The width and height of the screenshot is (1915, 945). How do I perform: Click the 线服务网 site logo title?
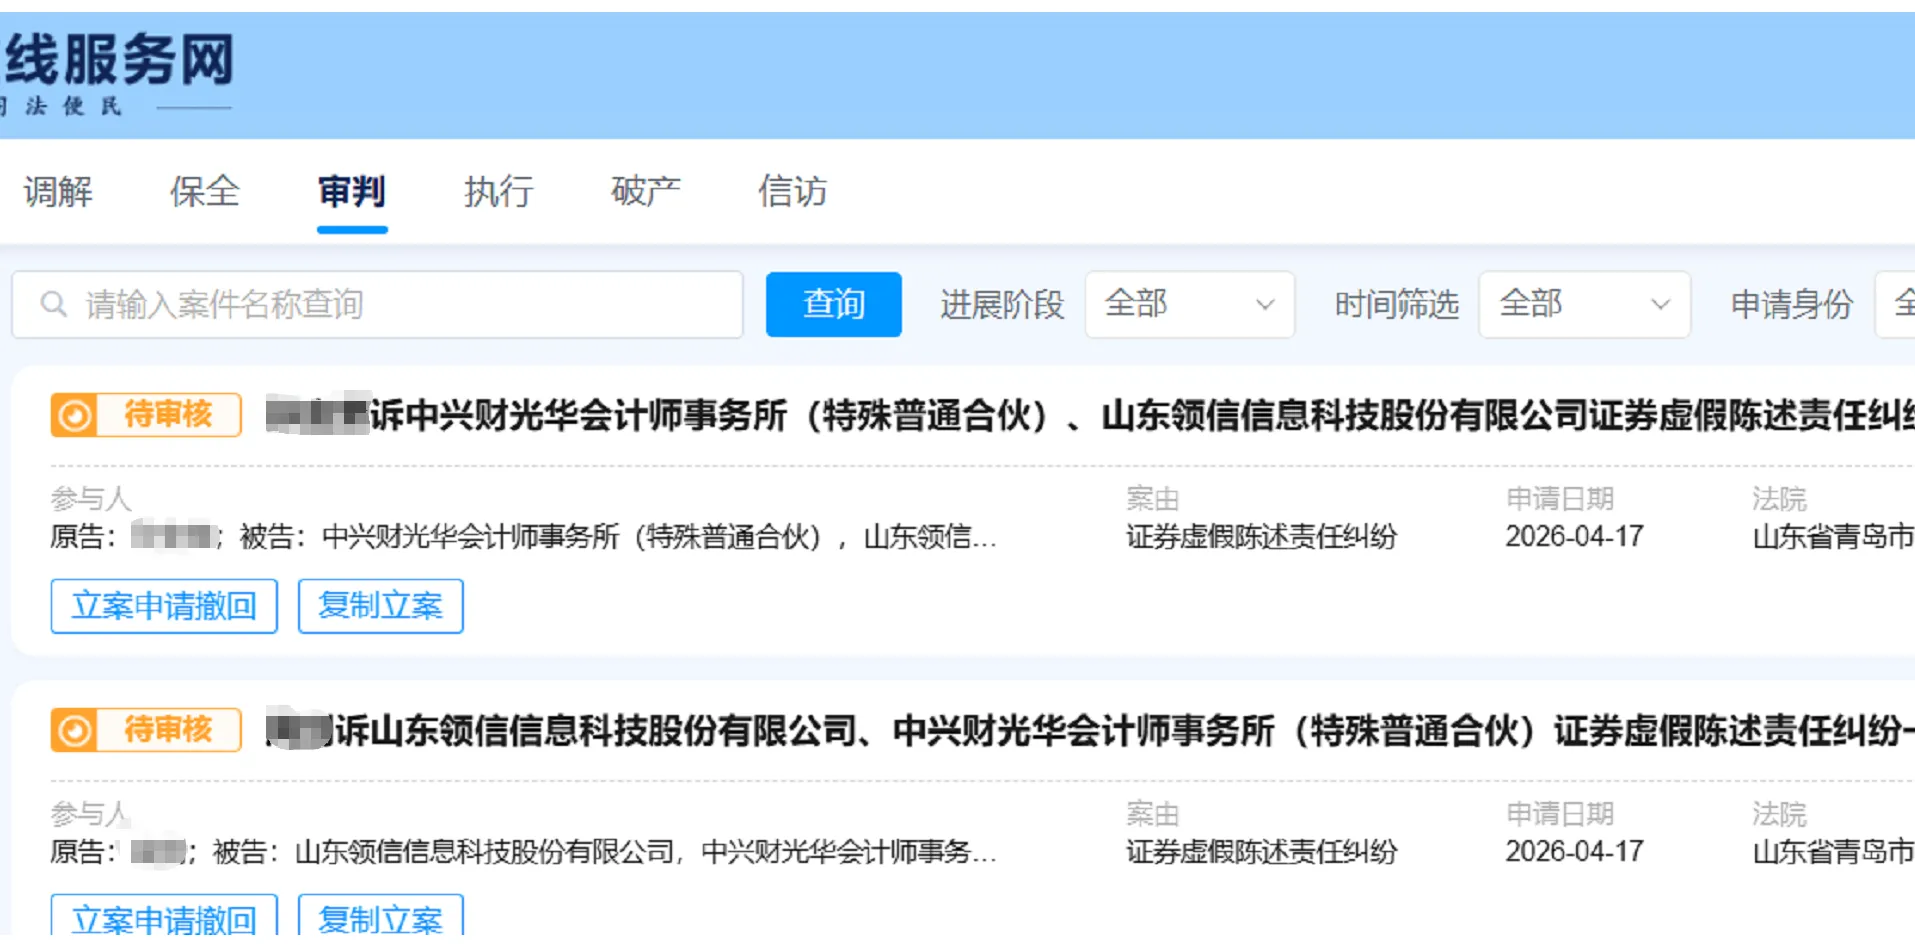click(x=118, y=59)
